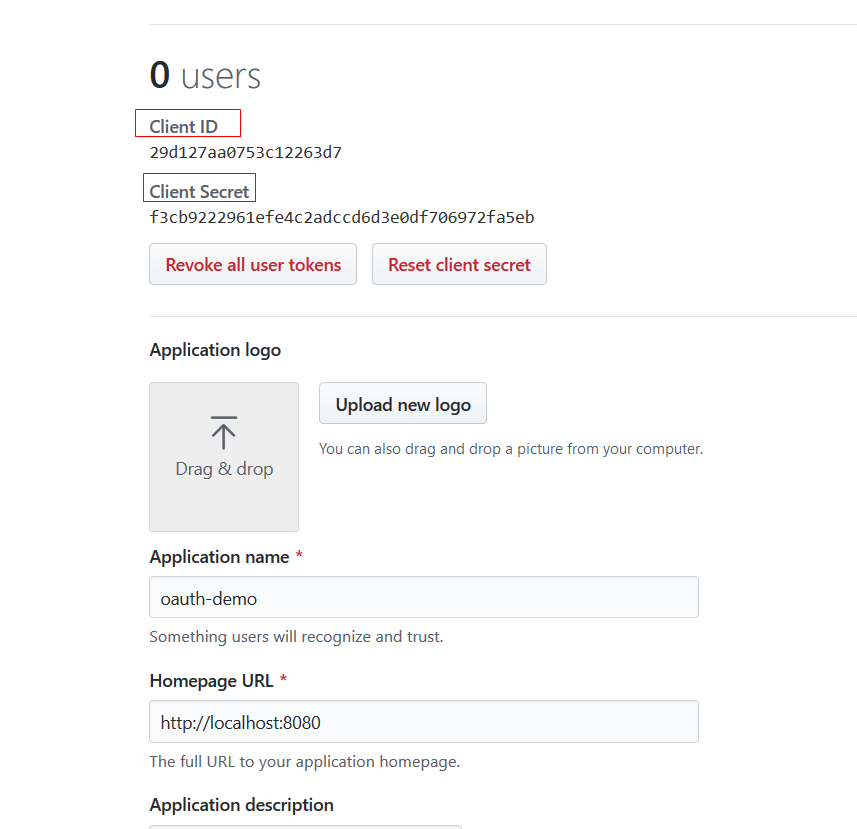857x829 pixels.
Task: Click the Client ID value string
Action: click(x=246, y=153)
